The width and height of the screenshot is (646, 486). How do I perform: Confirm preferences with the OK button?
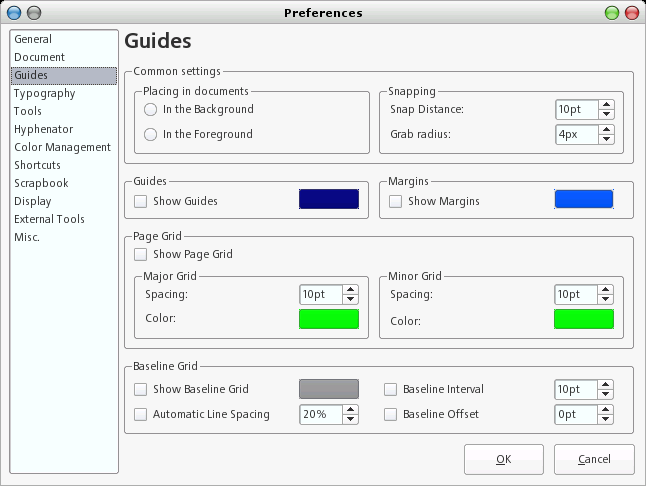504,459
